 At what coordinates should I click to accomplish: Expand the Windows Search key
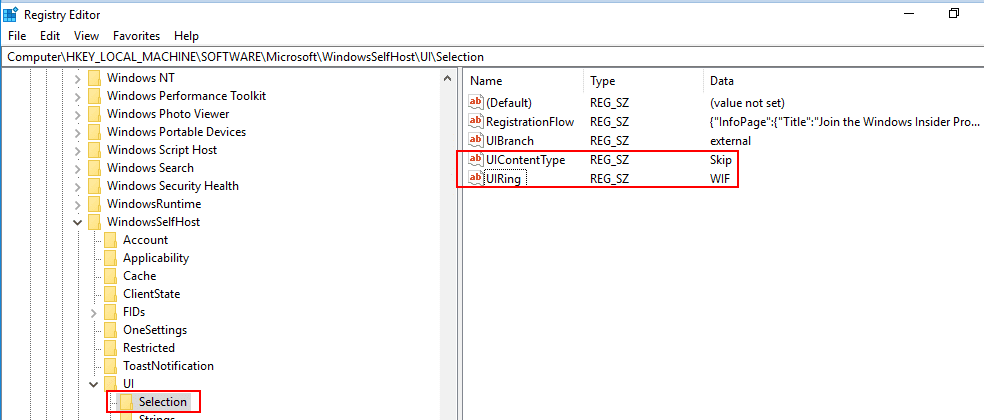(77, 168)
